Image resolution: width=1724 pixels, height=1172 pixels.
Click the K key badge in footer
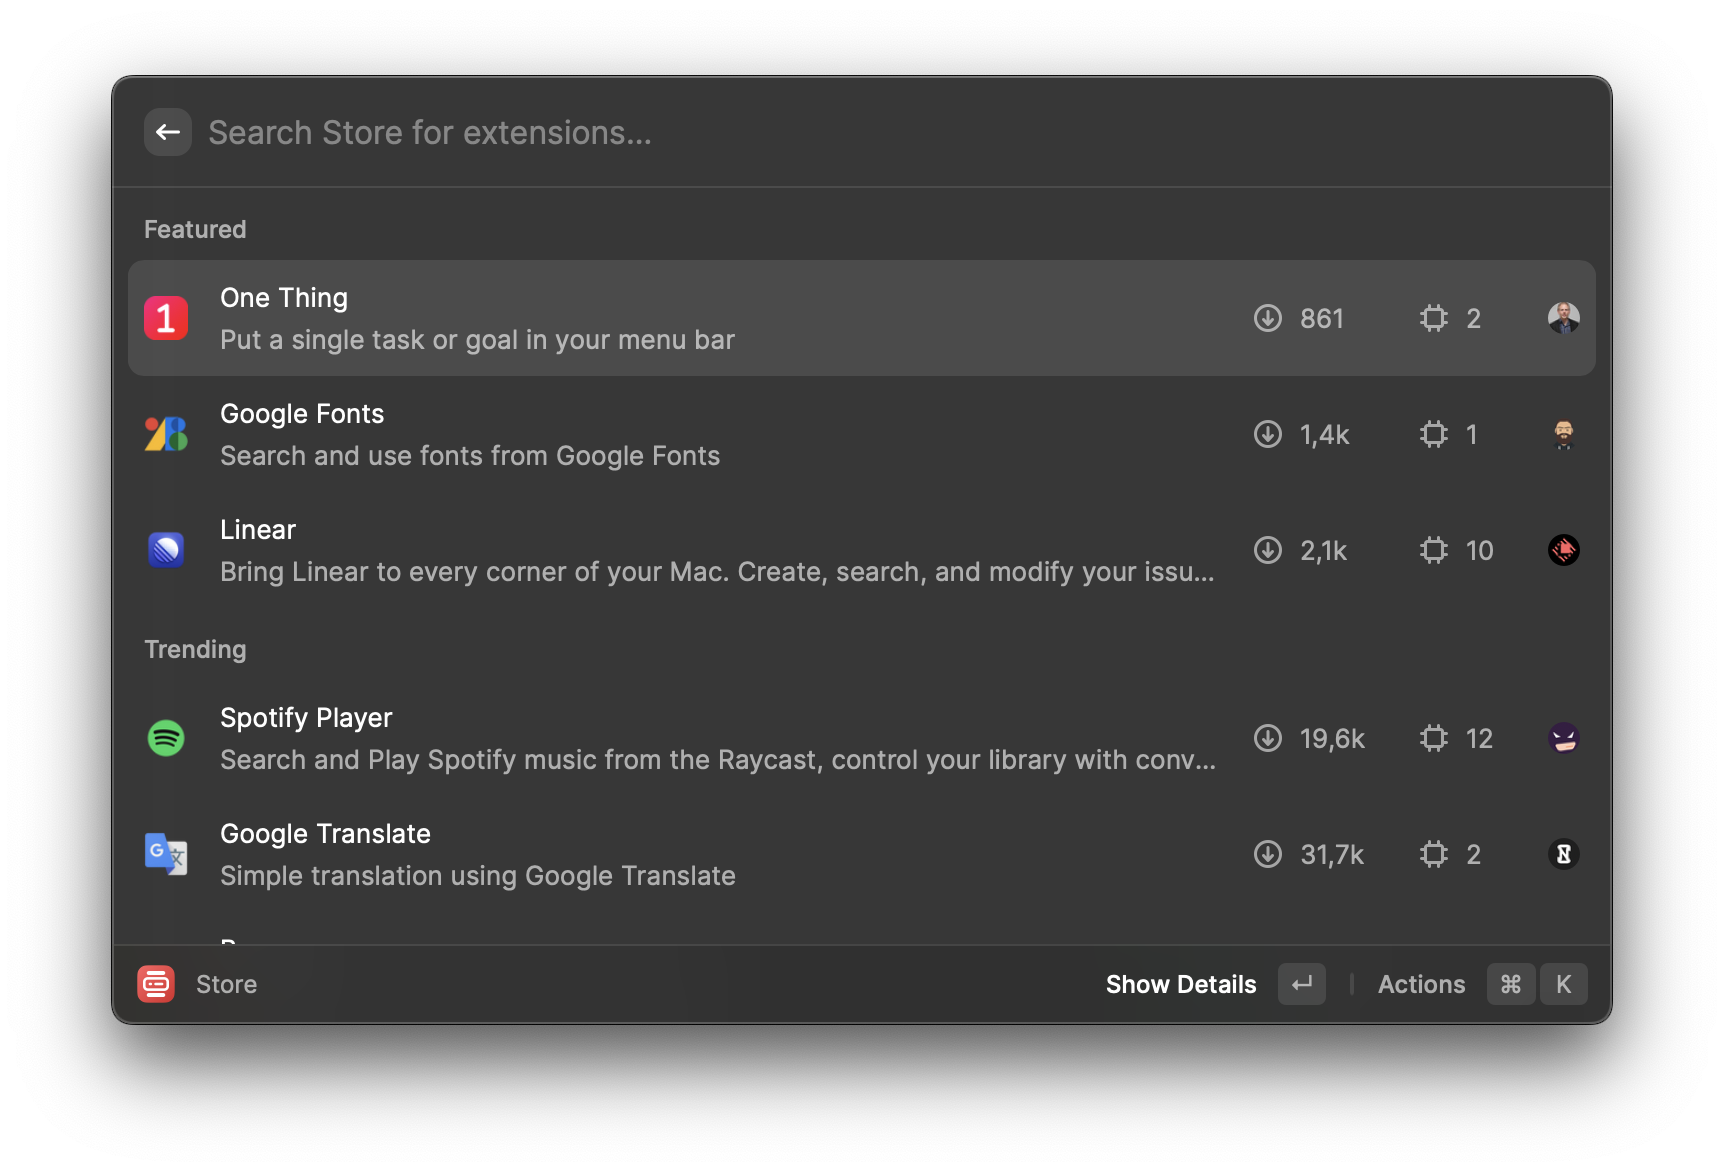point(1563,984)
